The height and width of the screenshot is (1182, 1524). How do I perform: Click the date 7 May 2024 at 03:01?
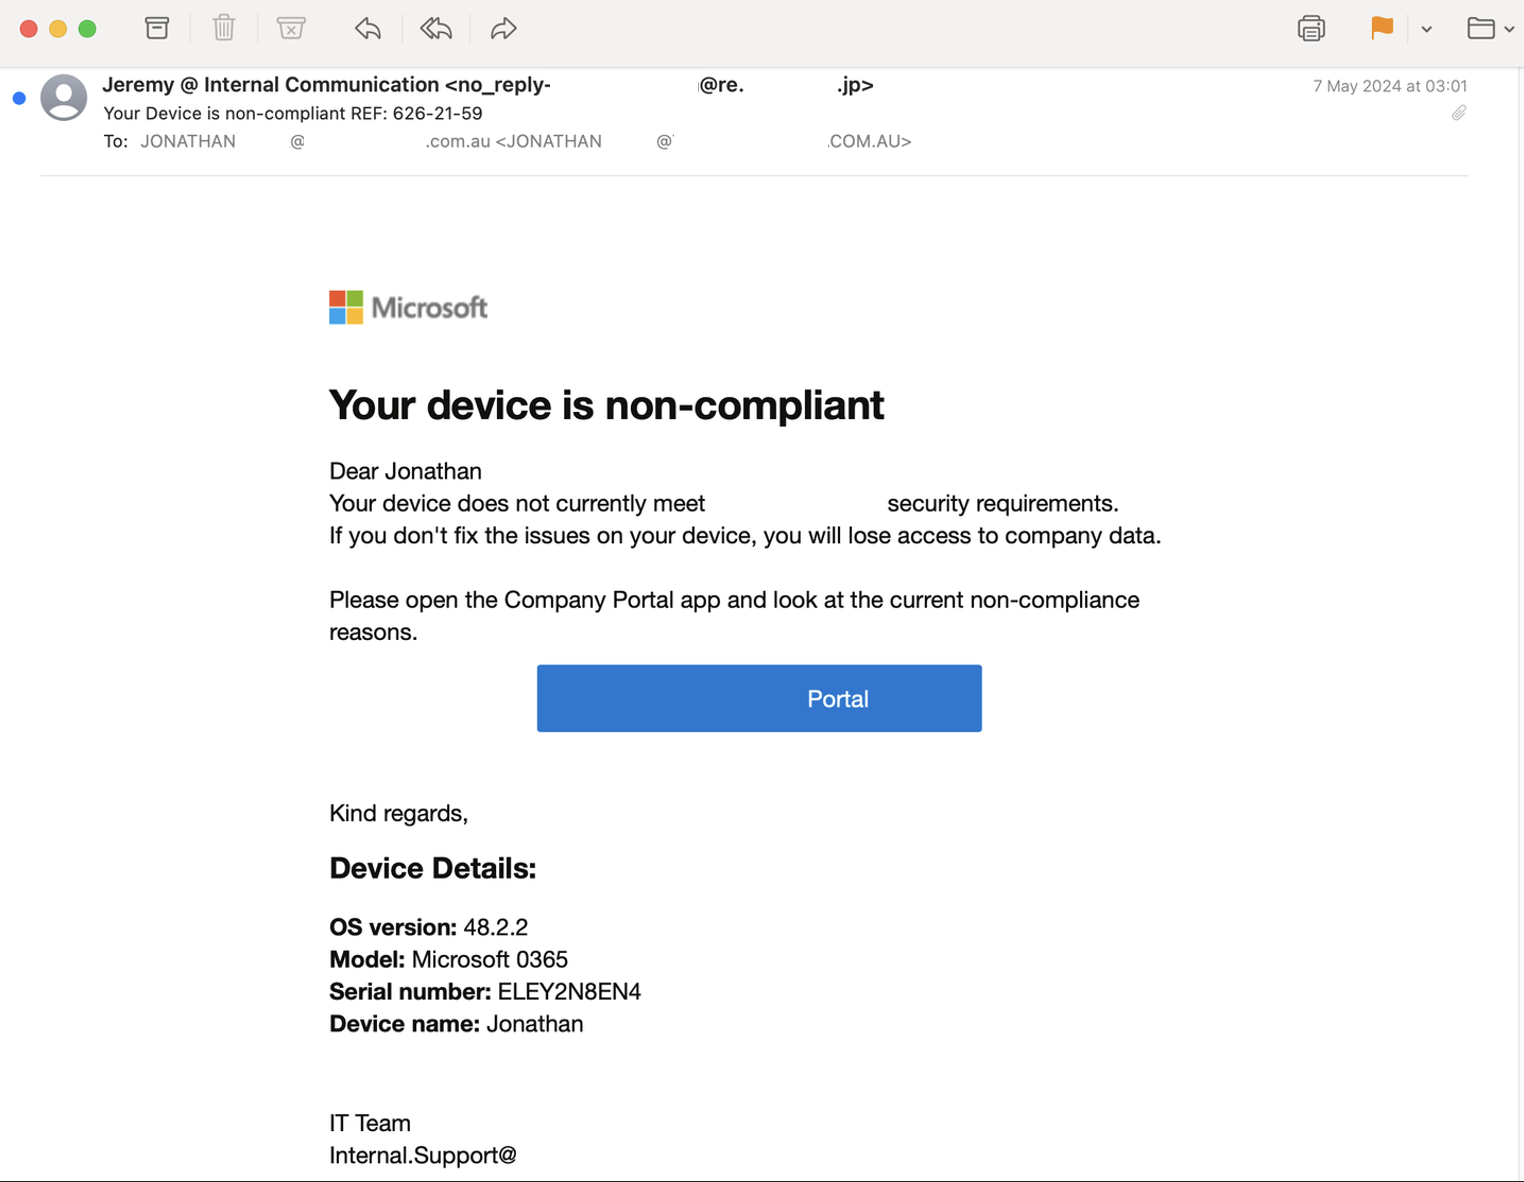click(1390, 86)
